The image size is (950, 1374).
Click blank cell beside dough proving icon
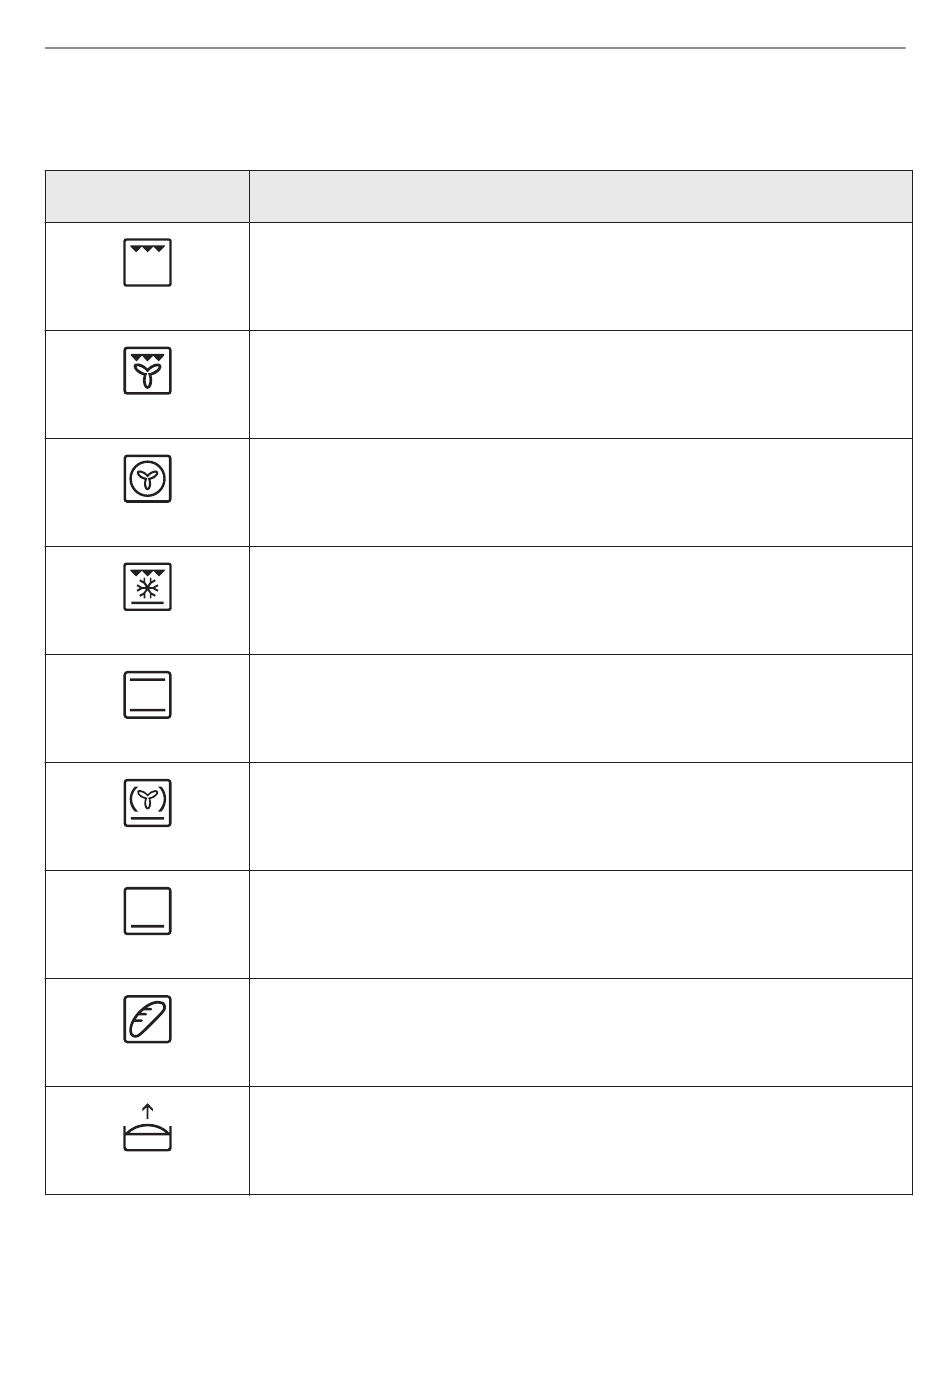coord(581,1140)
